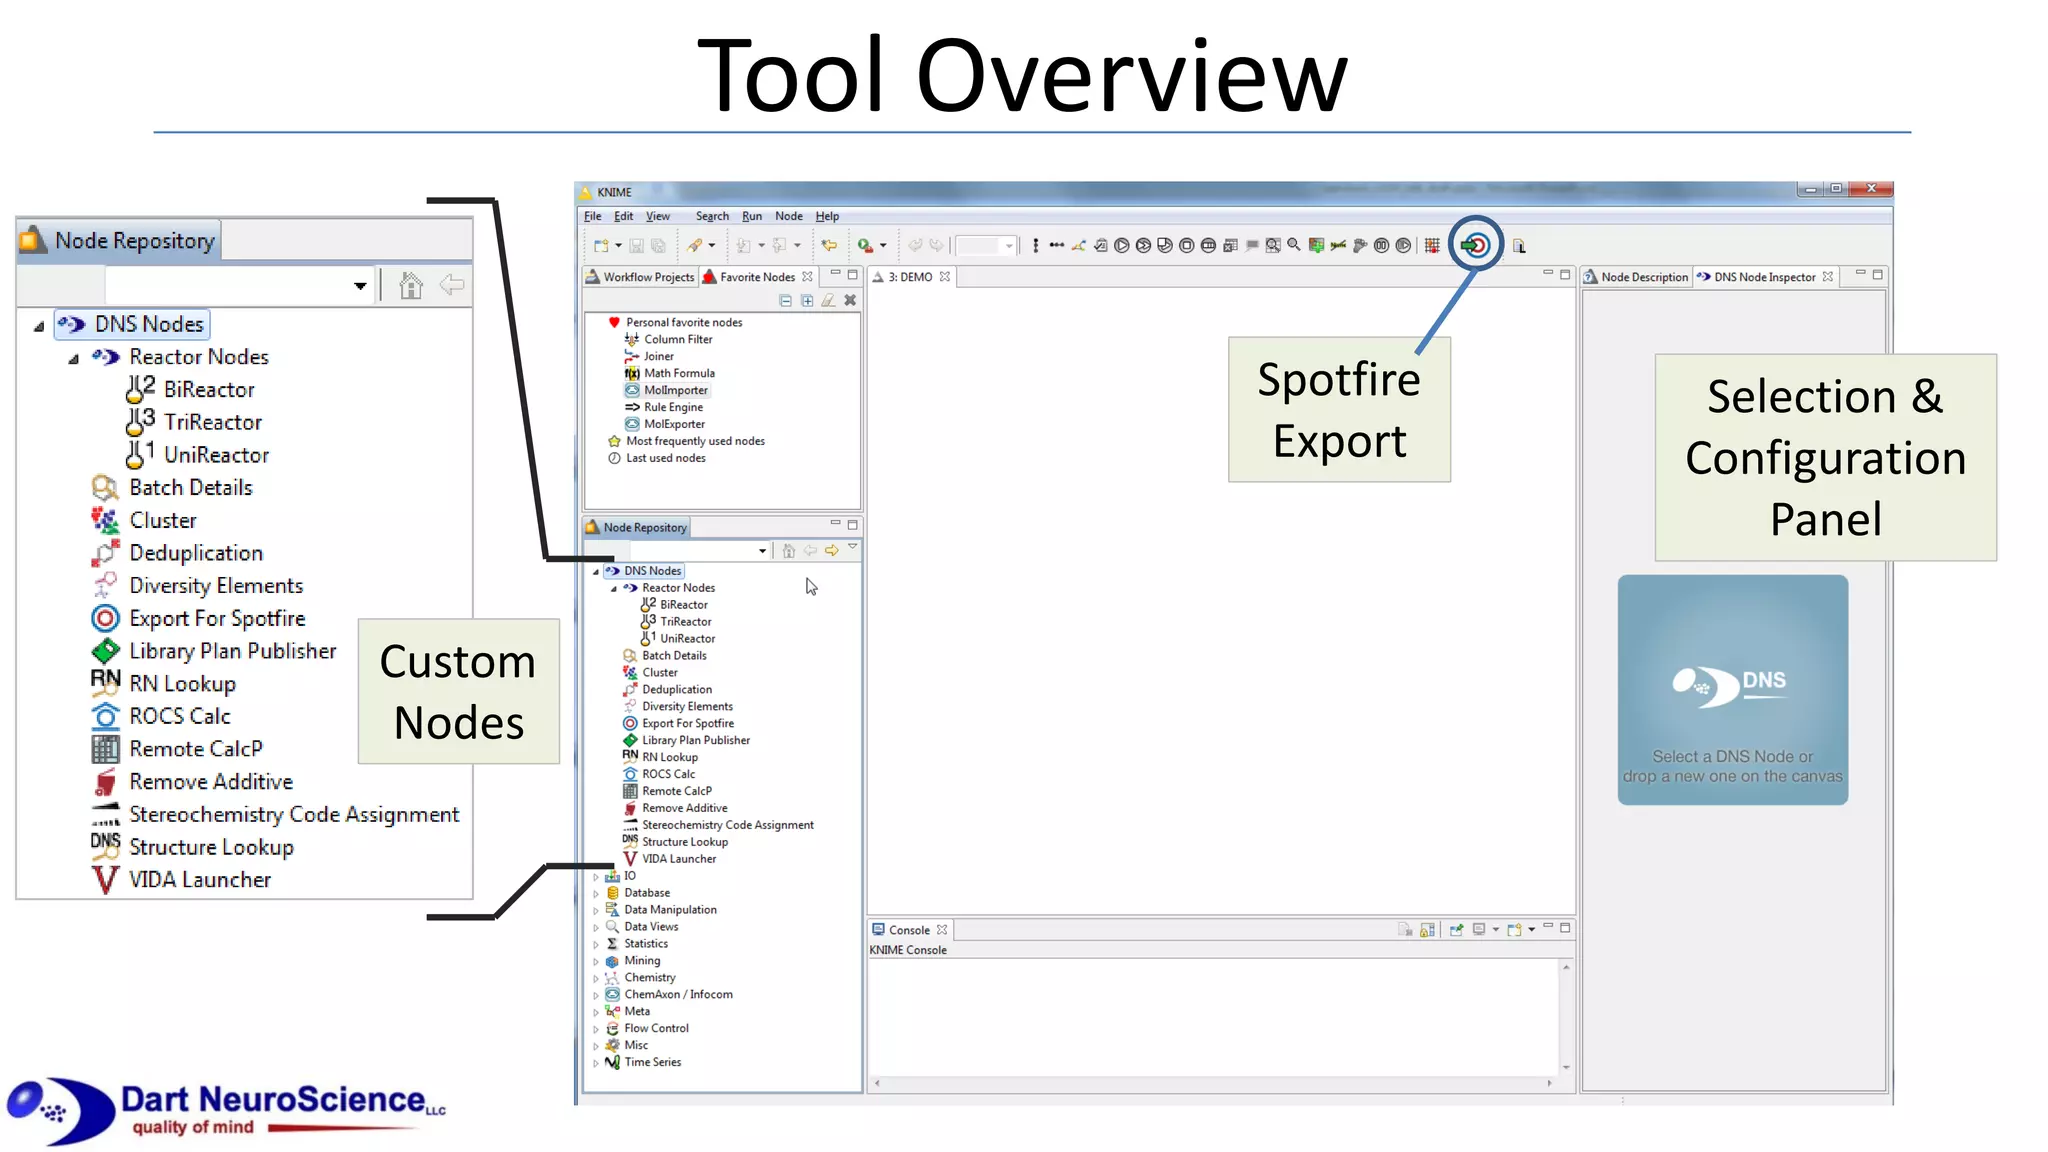Open the zoom level combo box in toolbar
2048x1152 pixels.
pyautogui.click(x=986, y=246)
